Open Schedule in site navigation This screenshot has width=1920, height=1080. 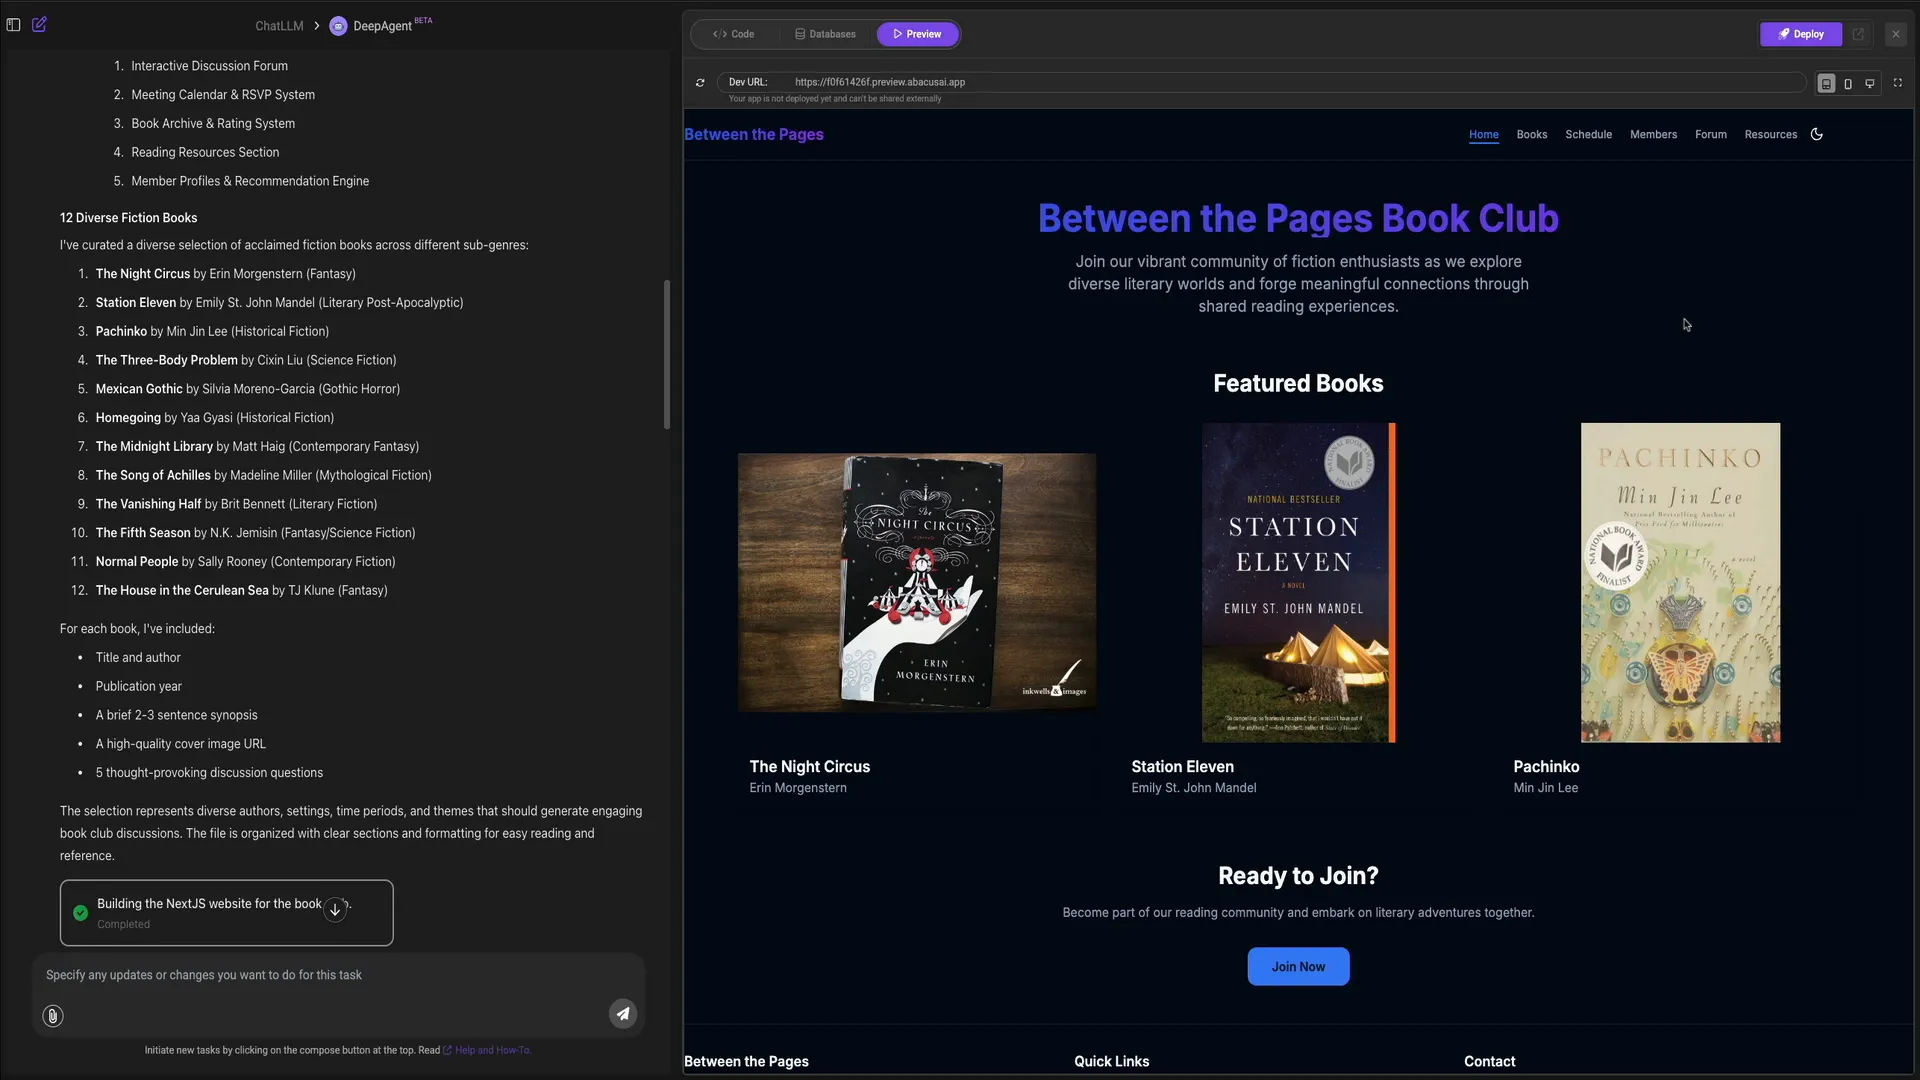1589,134
